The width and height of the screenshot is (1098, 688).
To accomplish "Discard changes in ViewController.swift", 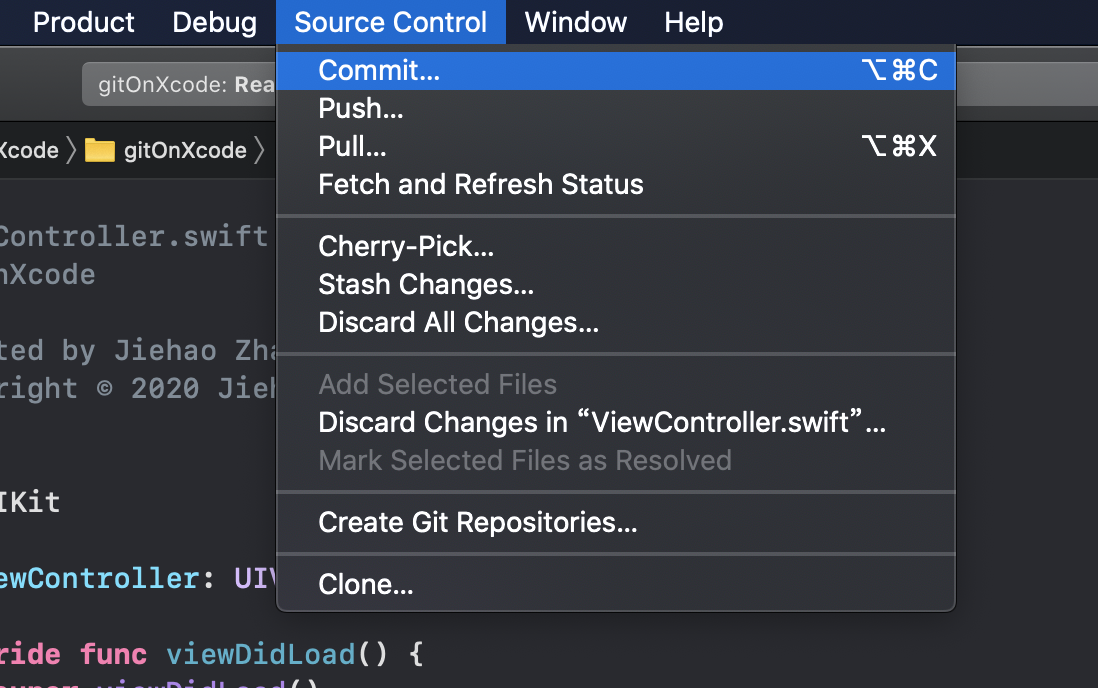I will tap(602, 422).
